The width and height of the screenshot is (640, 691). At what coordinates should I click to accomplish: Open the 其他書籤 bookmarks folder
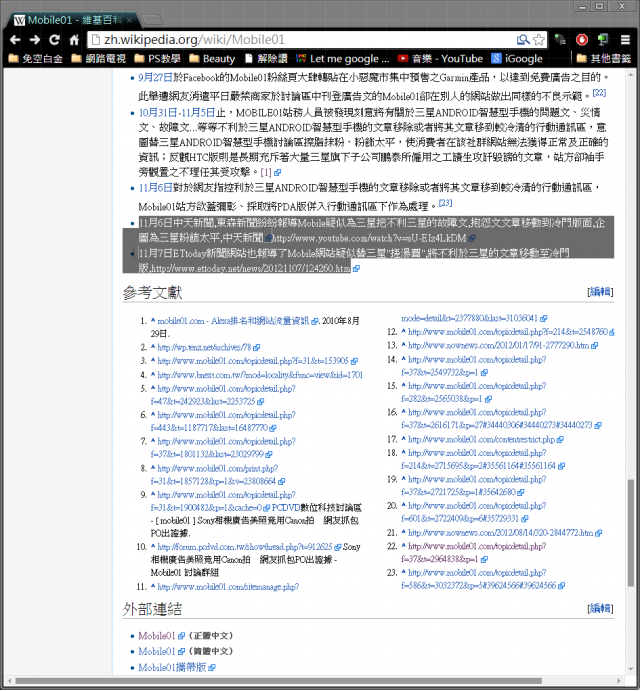[603, 59]
